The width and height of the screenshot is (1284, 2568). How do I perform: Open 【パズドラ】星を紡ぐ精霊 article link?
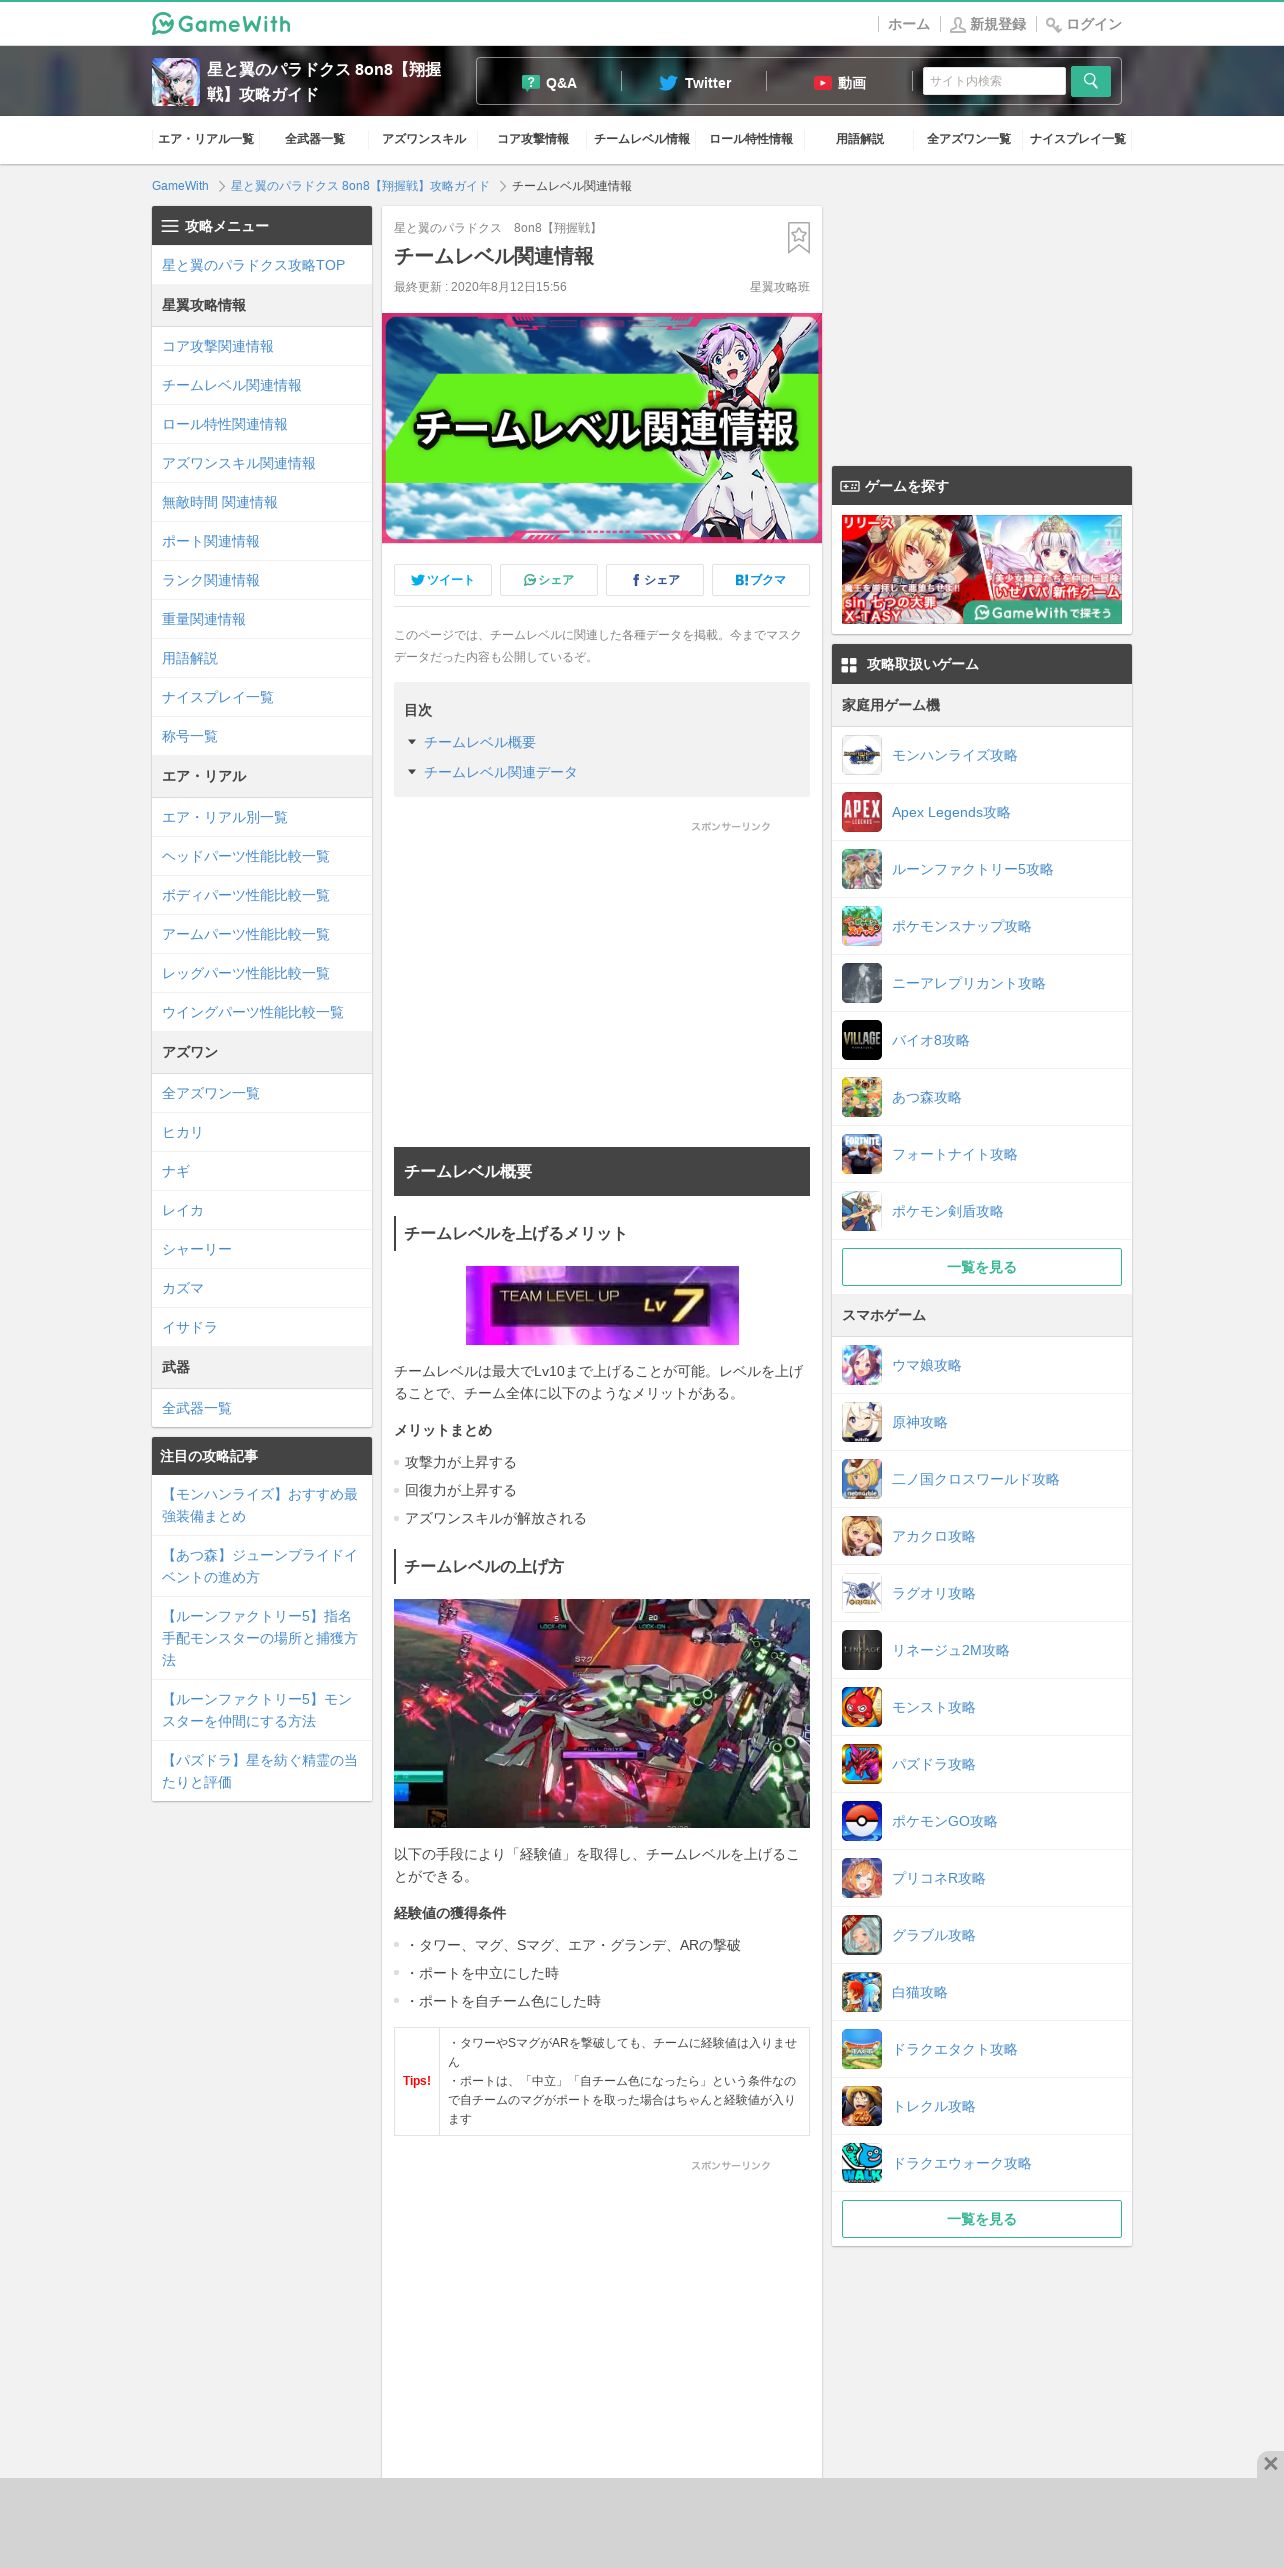point(260,1771)
